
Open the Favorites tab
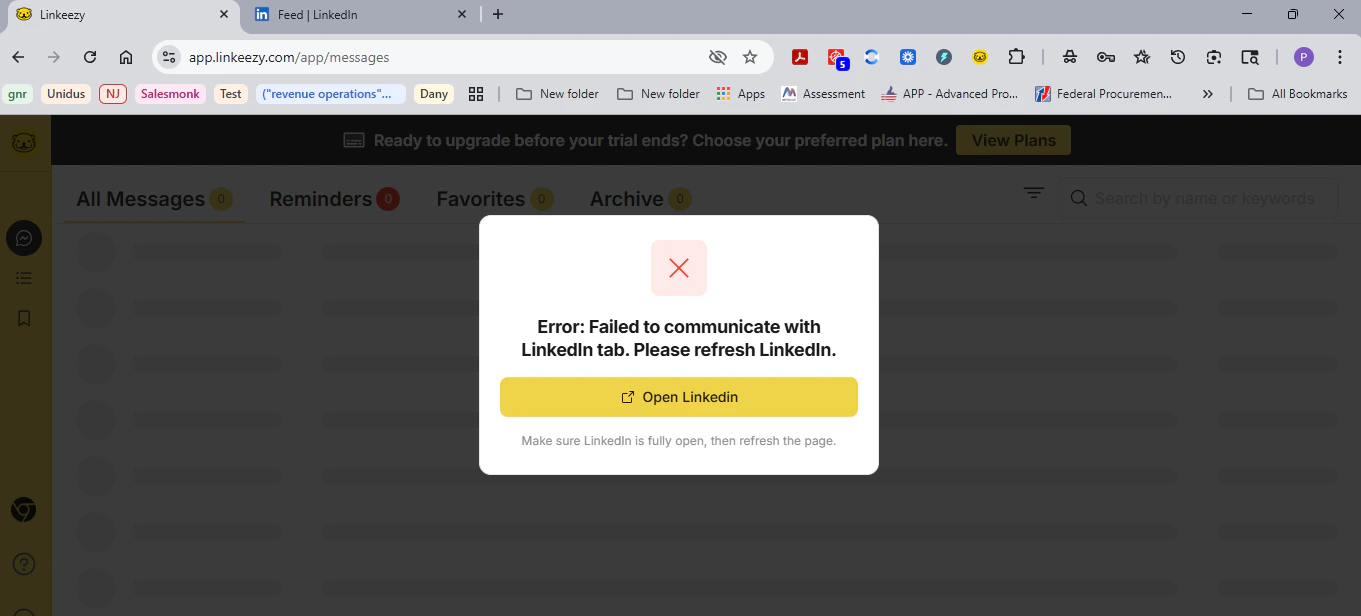(x=495, y=199)
